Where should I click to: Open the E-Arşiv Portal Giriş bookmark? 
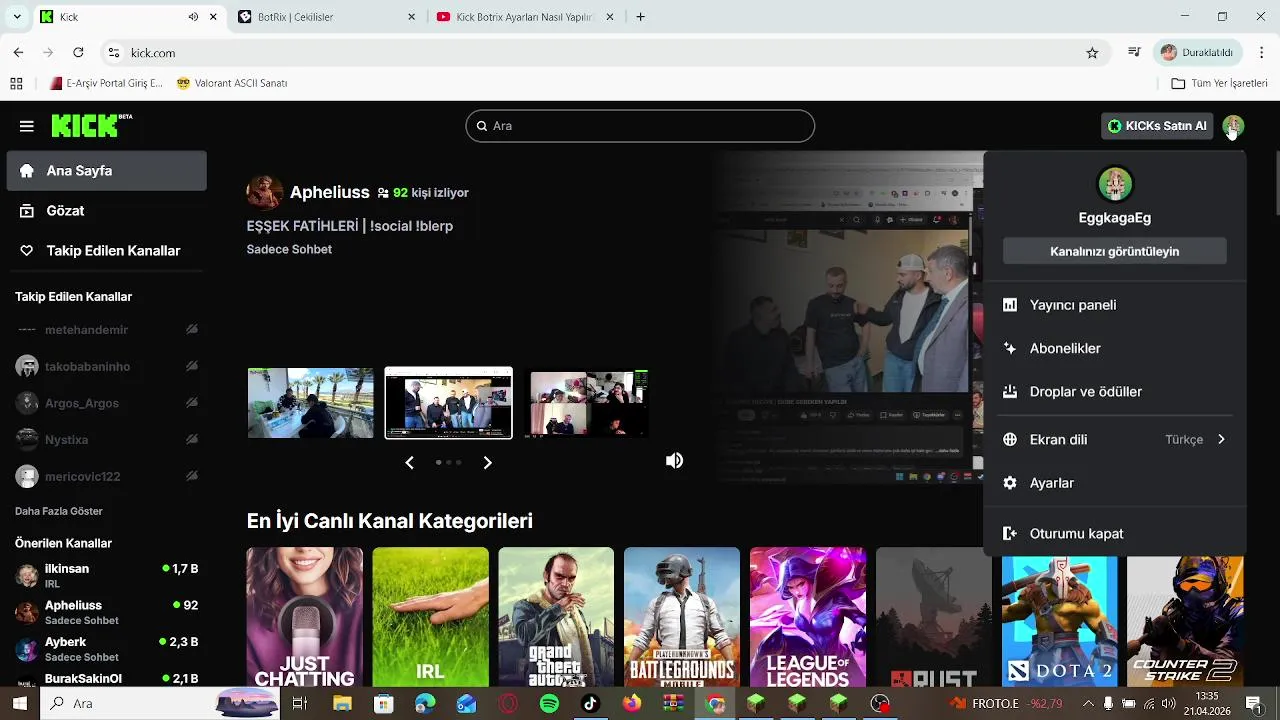(x=106, y=83)
